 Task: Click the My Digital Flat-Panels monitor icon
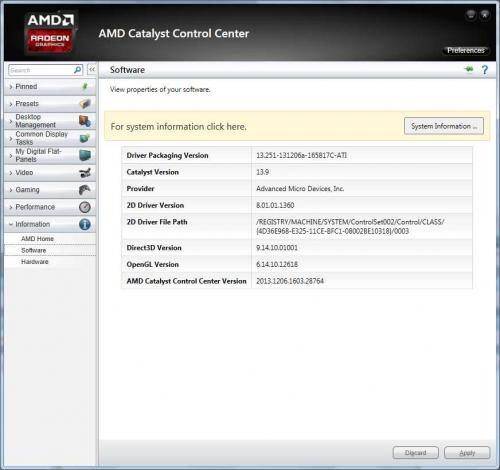pyautogui.click(x=85, y=155)
